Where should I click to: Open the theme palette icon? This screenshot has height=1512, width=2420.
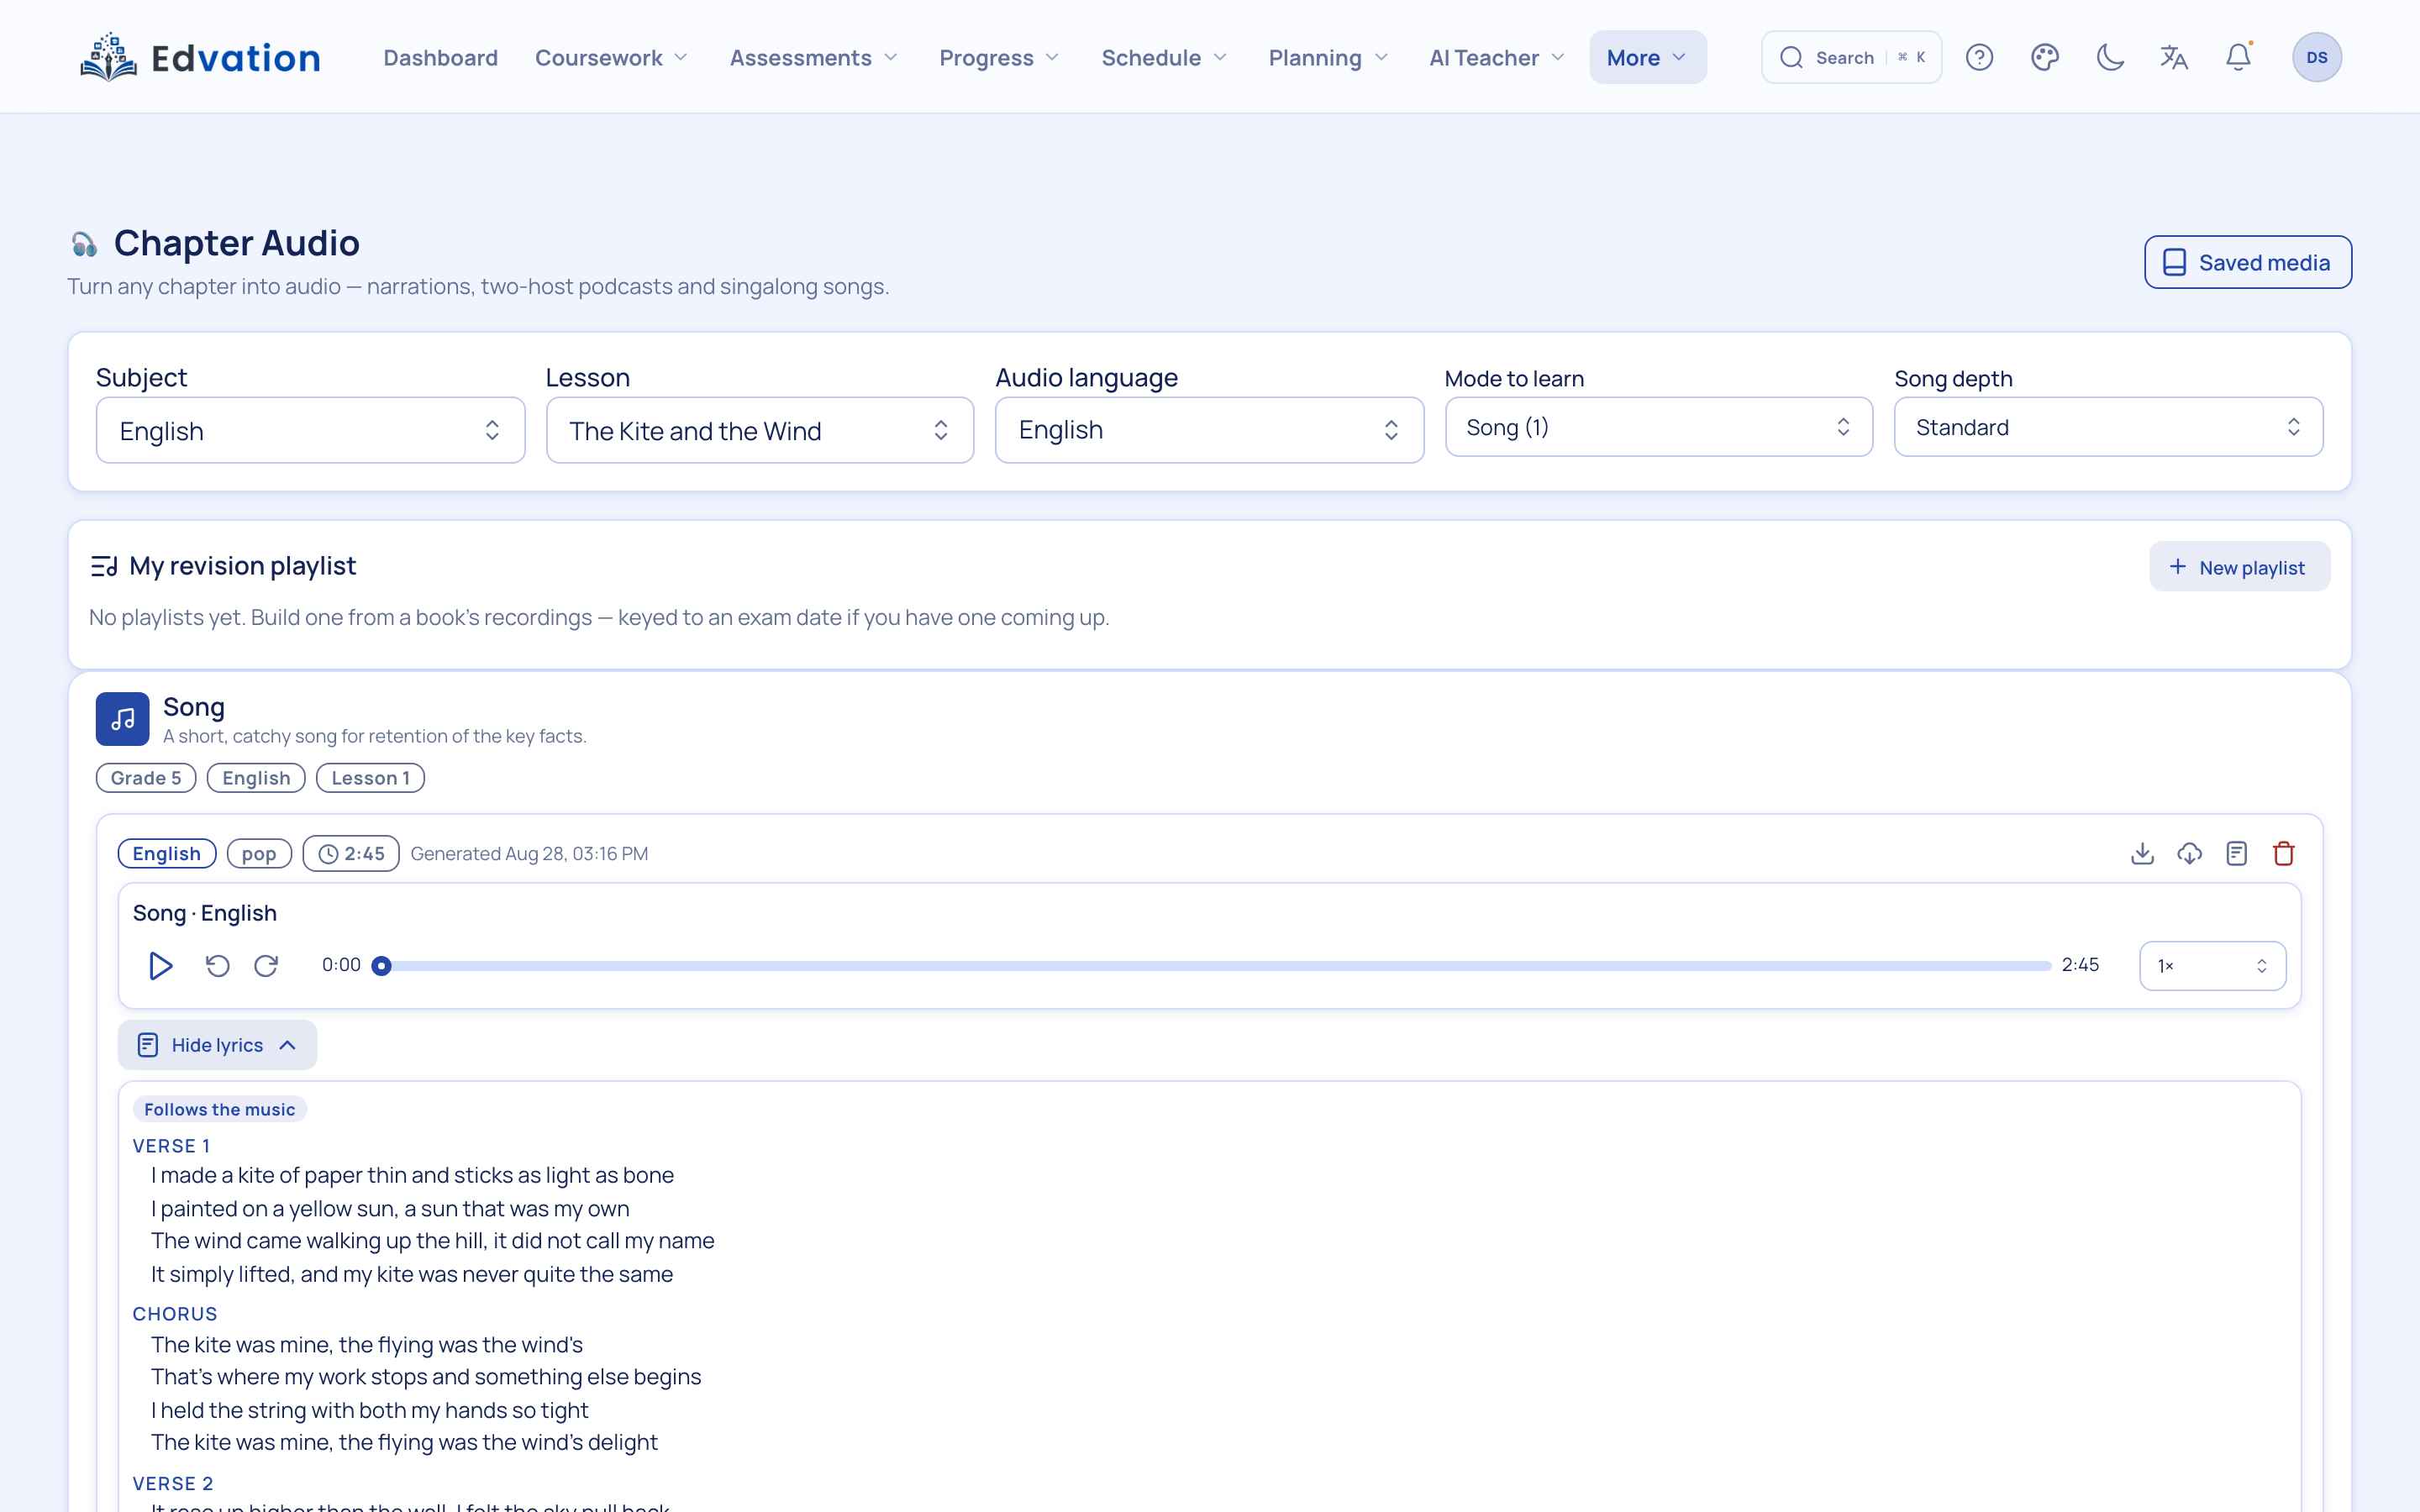2045,57
